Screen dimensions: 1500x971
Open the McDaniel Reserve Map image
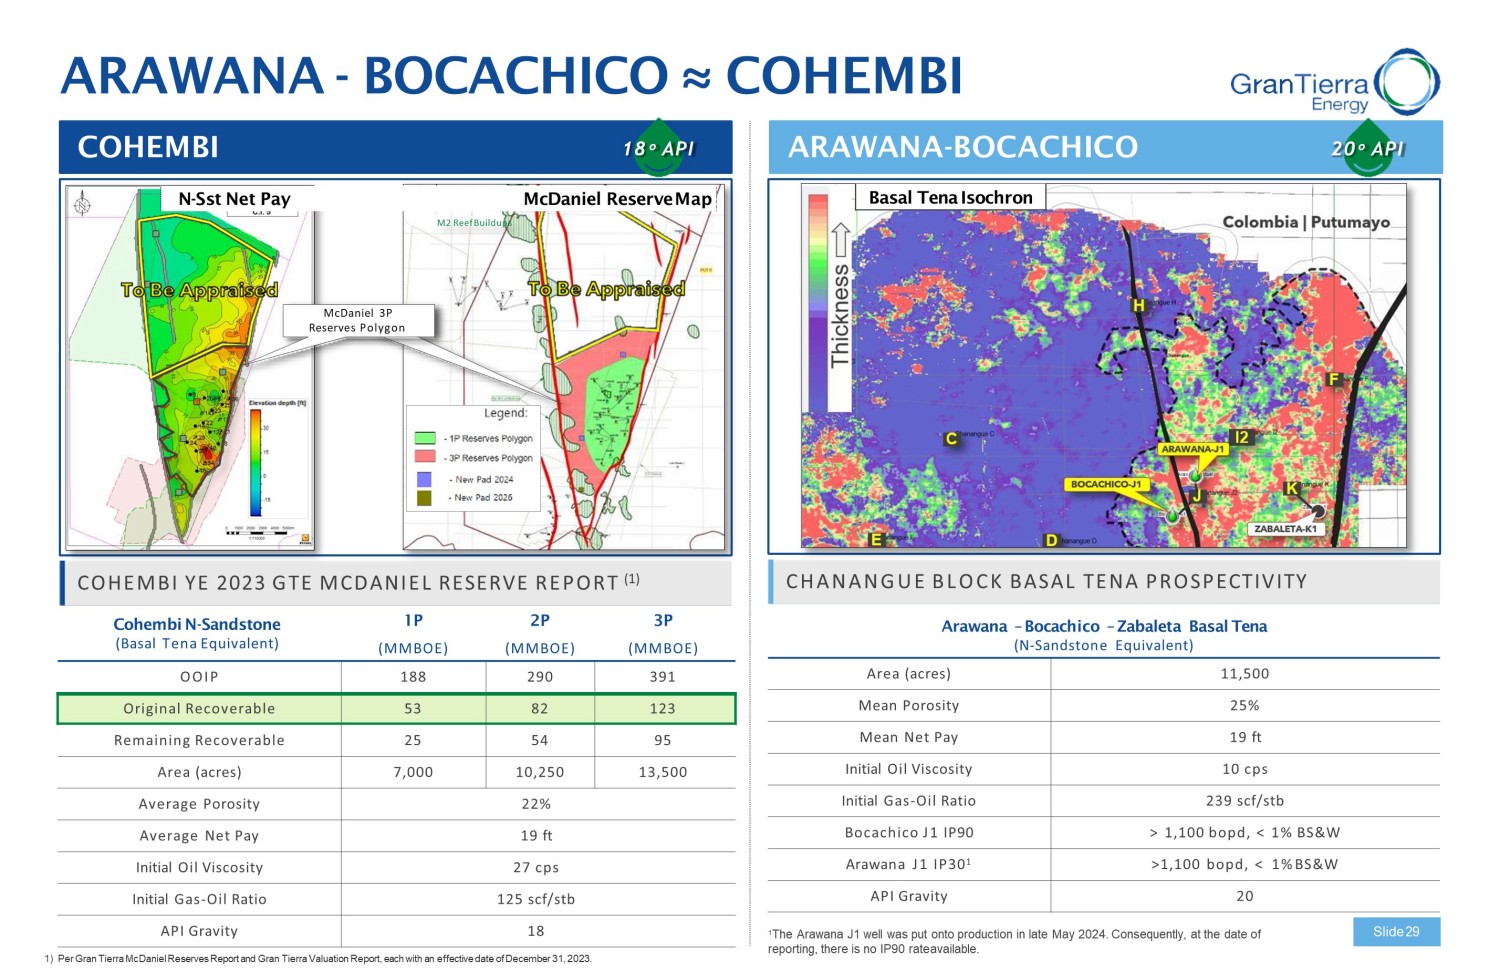coord(564,368)
